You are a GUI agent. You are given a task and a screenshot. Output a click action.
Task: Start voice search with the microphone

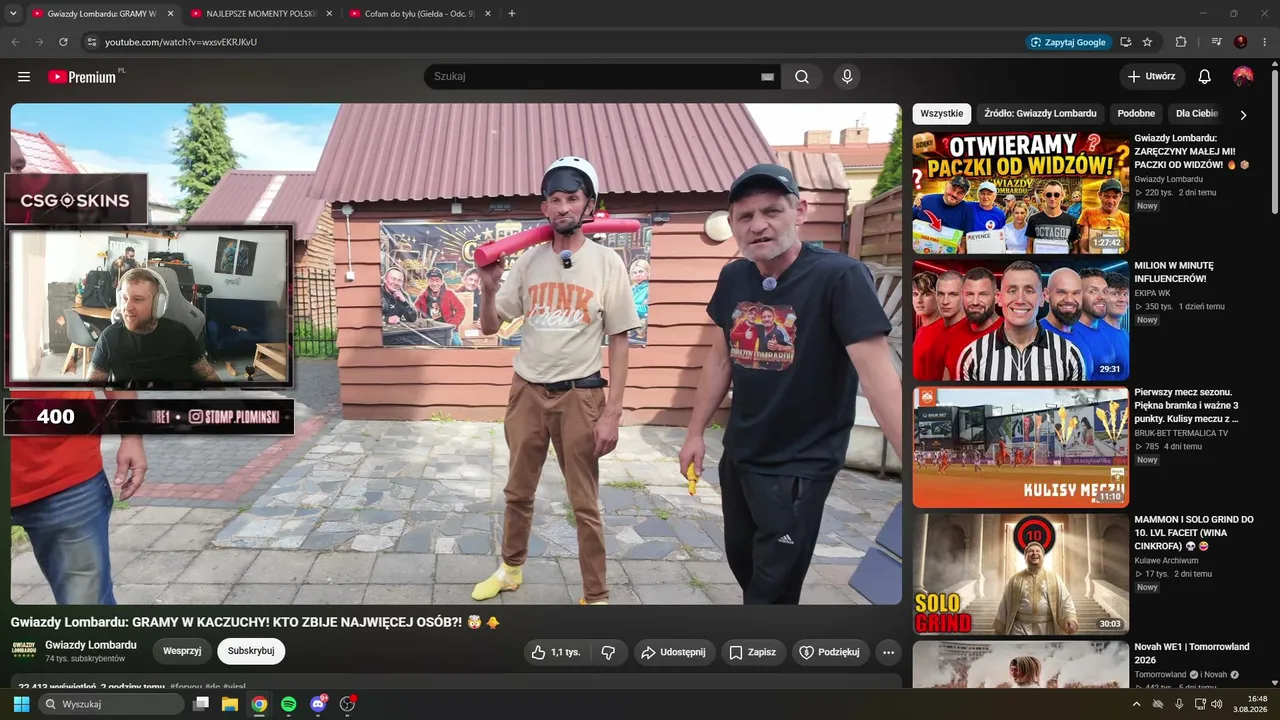point(847,77)
